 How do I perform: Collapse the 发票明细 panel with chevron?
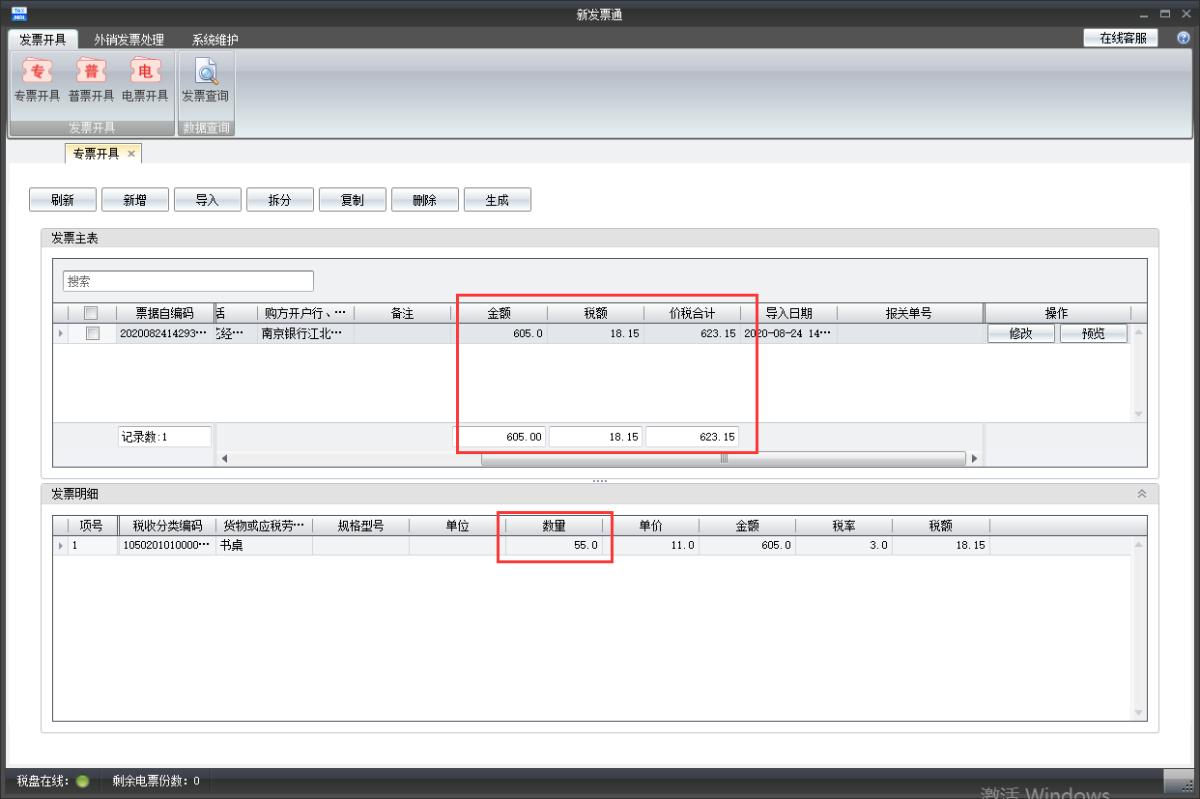click(1142, 494)
